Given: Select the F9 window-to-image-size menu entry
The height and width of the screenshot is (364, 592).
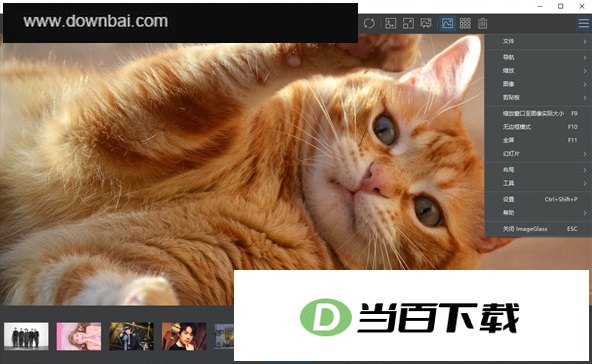Looking at the screenshot, I should click(538, 113).
